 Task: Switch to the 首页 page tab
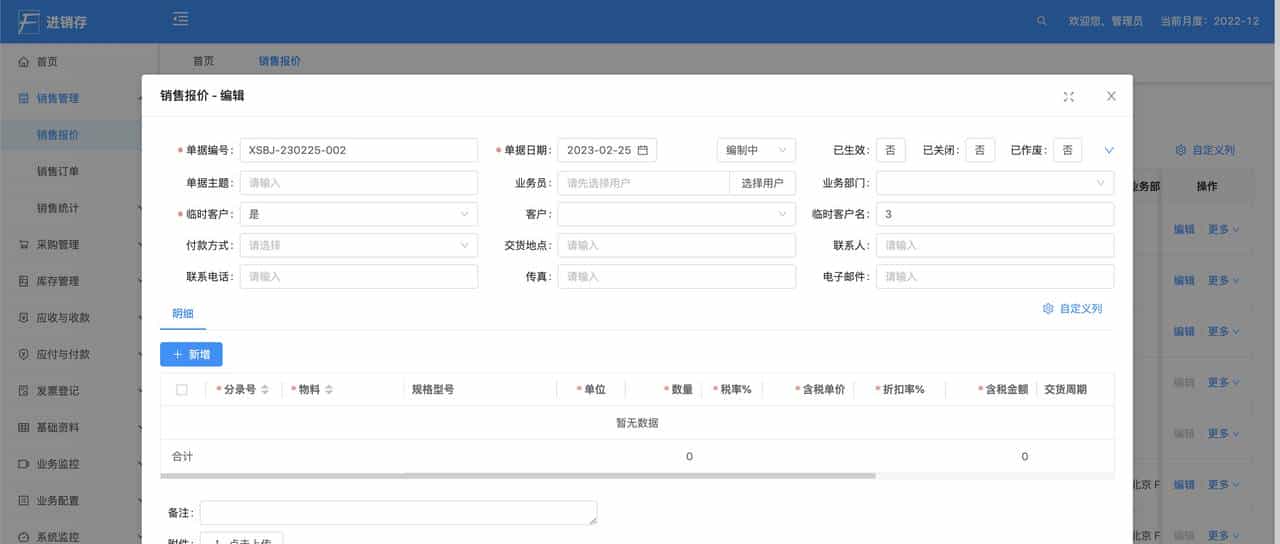tap(204, 61)
